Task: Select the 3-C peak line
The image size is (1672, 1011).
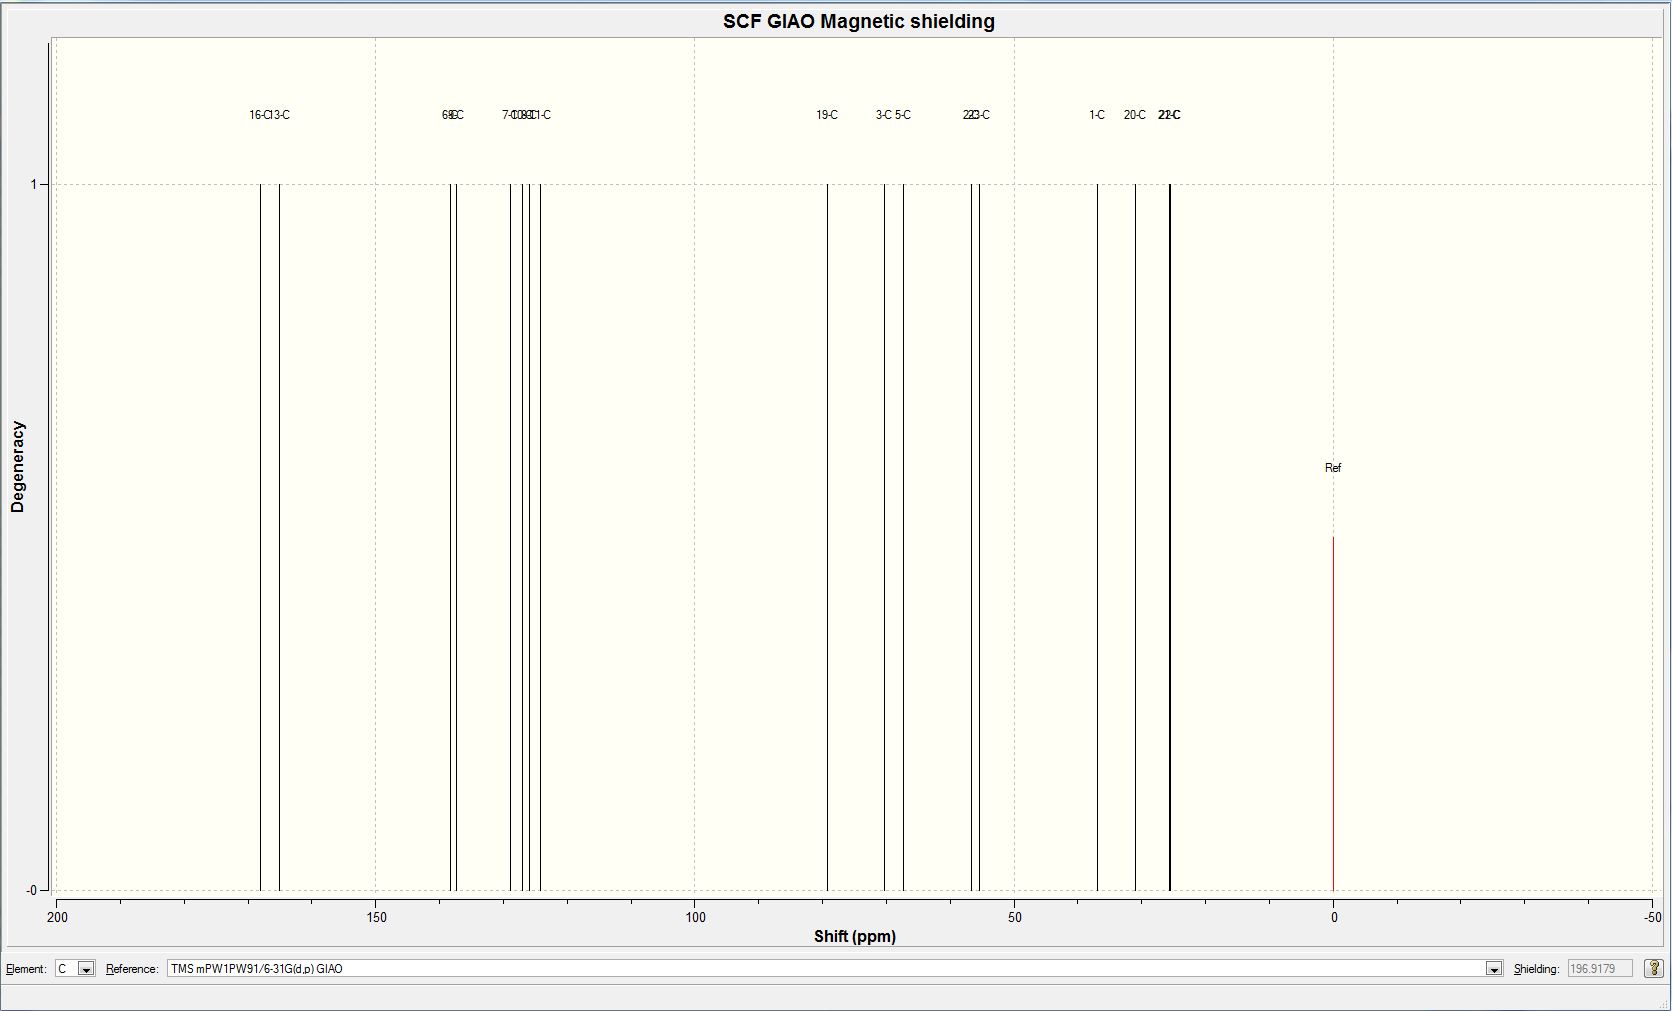Action: click(884, 537)
